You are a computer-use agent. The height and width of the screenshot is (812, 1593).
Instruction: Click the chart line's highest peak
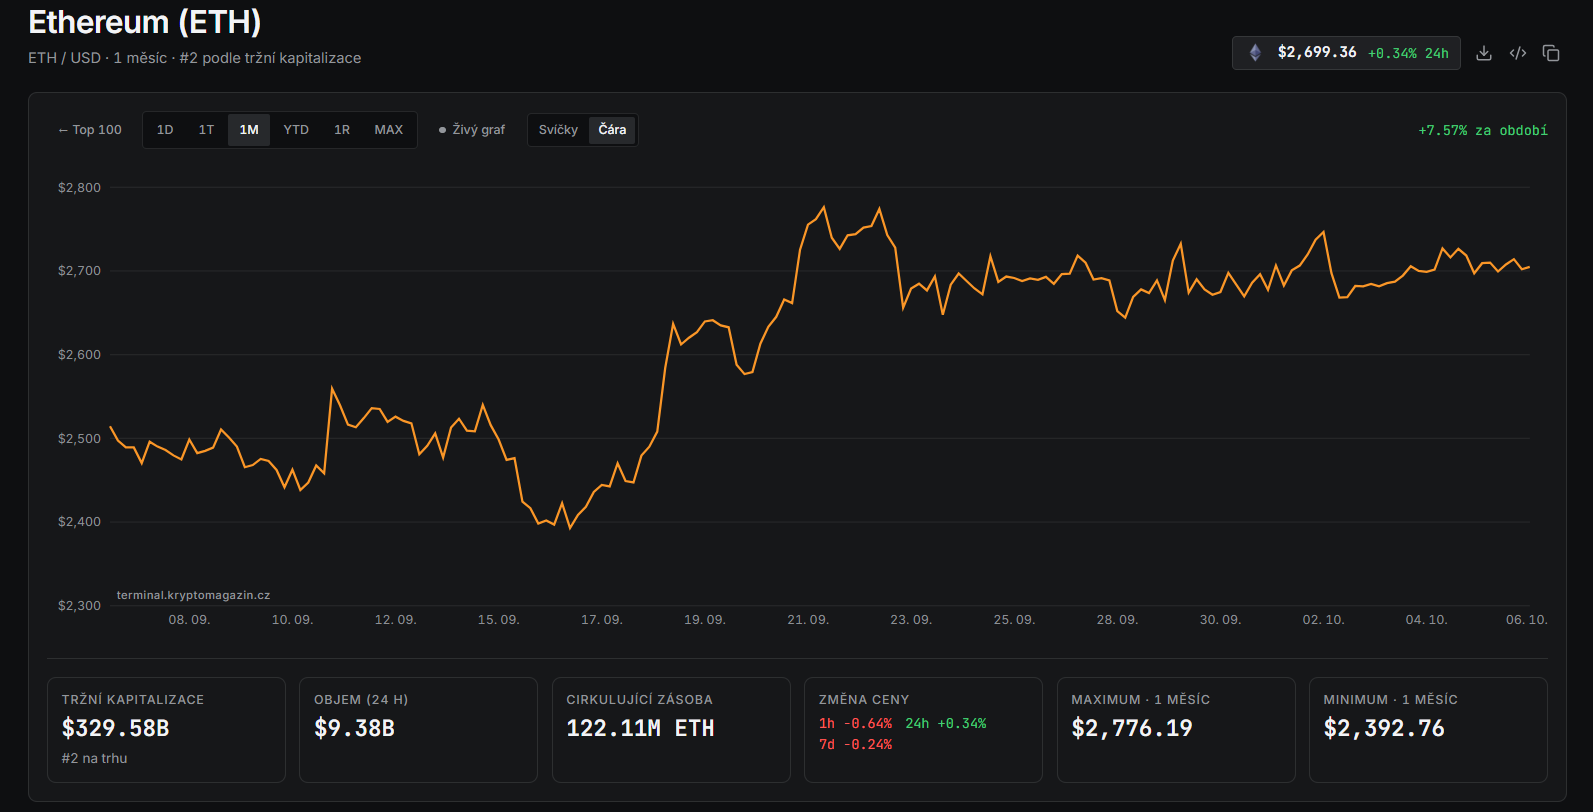point(824,207)
